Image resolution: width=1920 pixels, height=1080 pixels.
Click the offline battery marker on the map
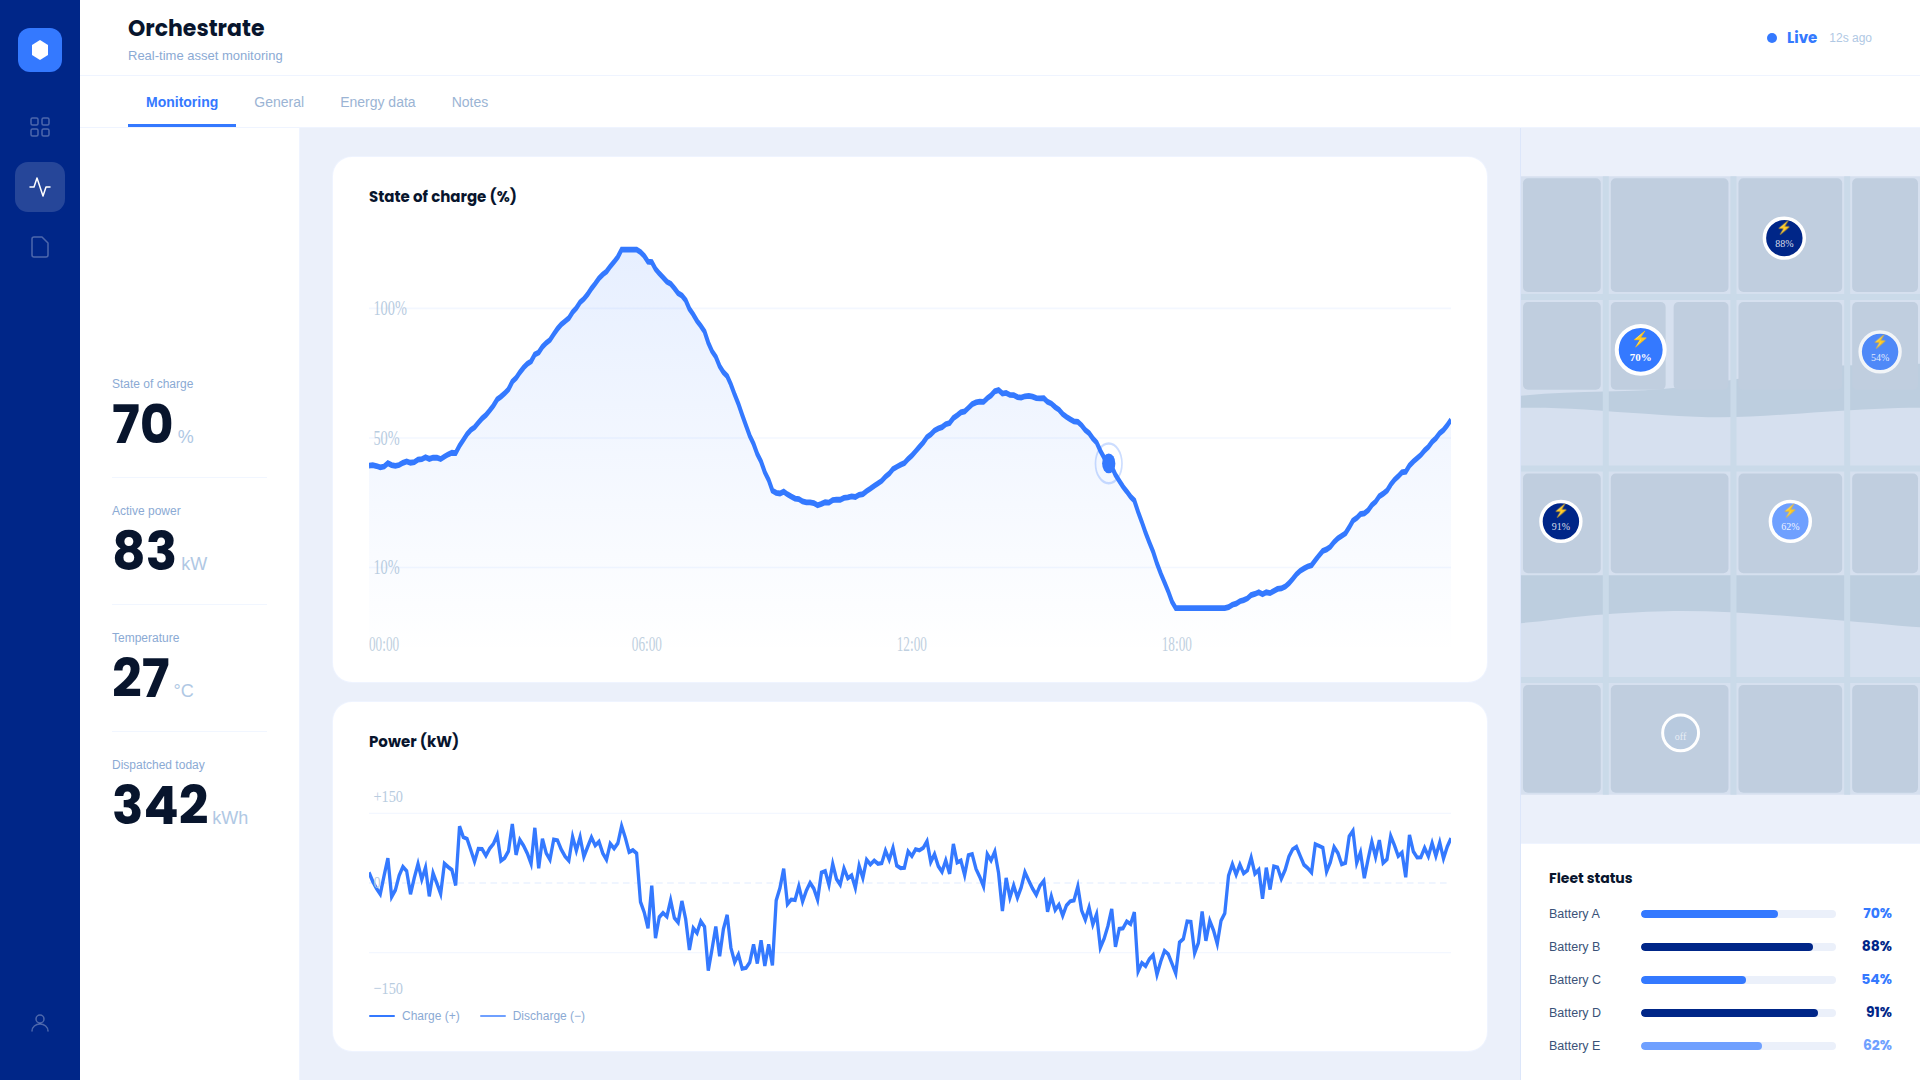tap(1680, 733)
